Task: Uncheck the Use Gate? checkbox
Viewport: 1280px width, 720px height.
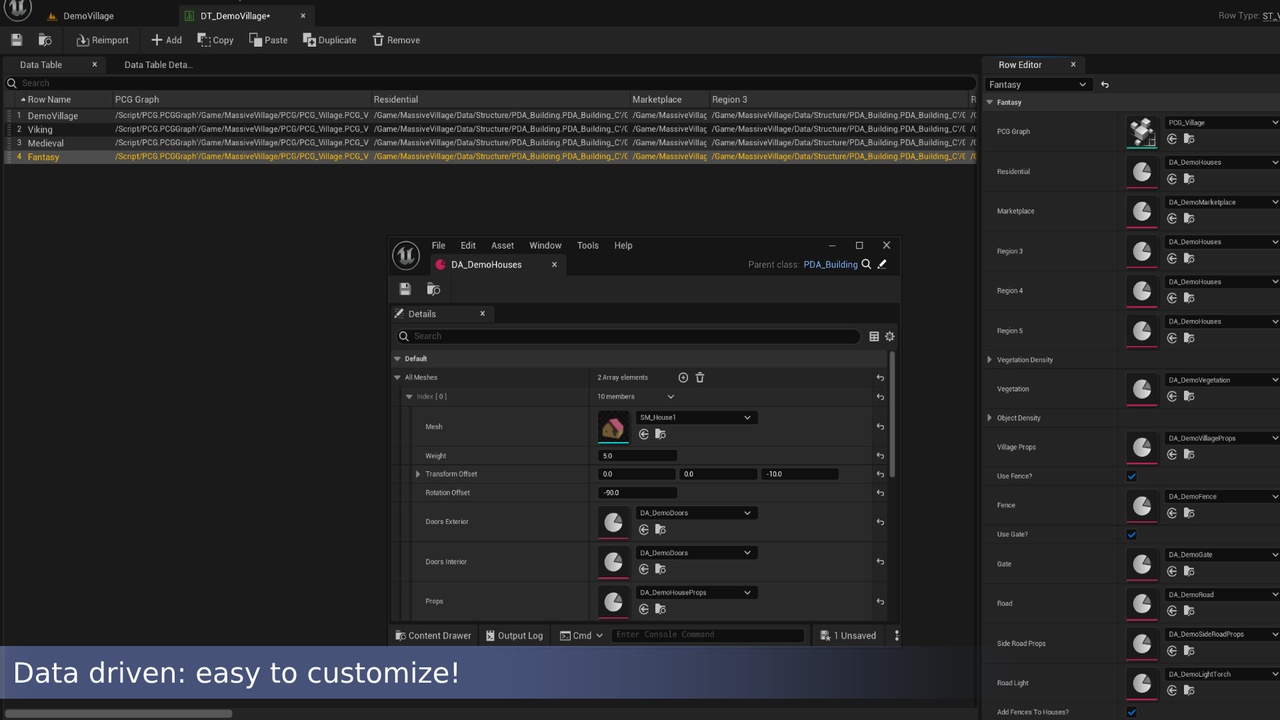Action: [x=1132, y=534]
